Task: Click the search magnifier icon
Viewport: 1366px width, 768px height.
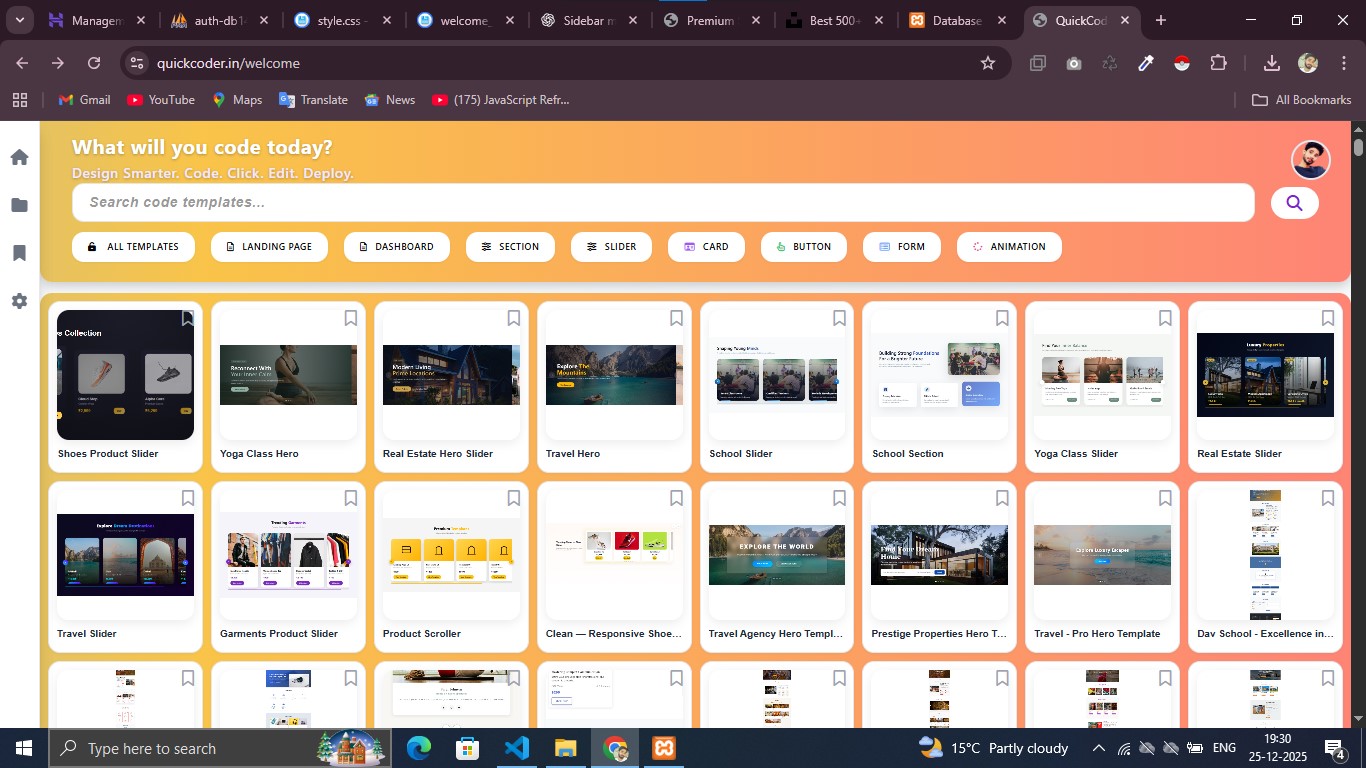Action: click(x=1294, y=202)
